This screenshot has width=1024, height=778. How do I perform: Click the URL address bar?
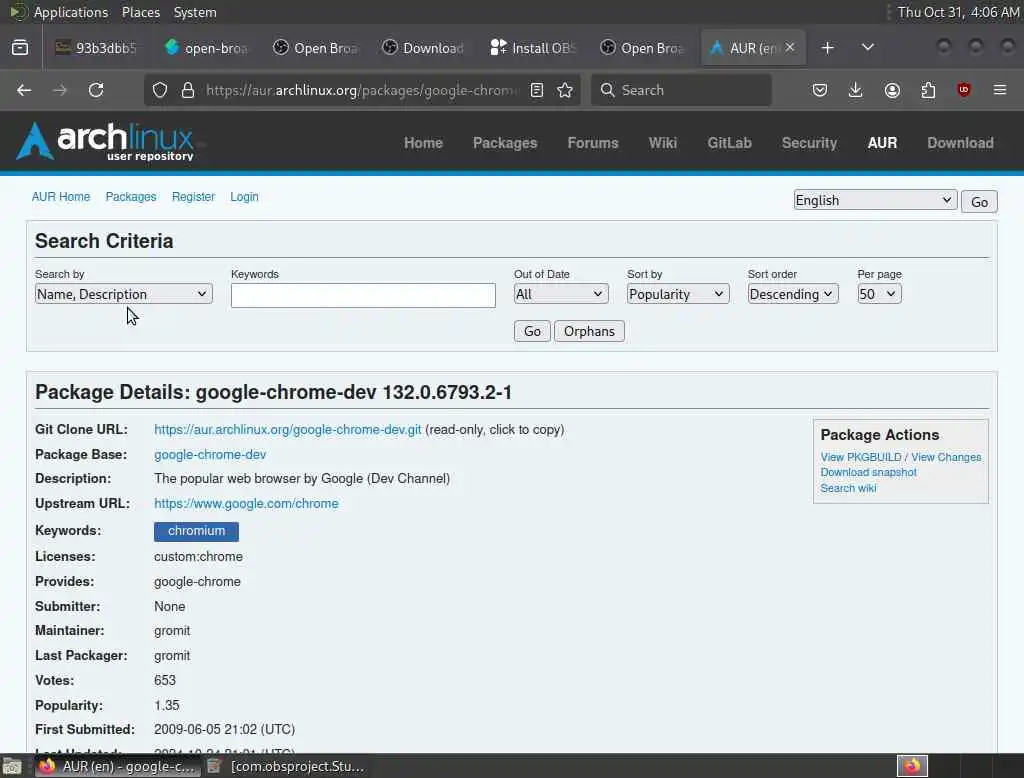361,90
